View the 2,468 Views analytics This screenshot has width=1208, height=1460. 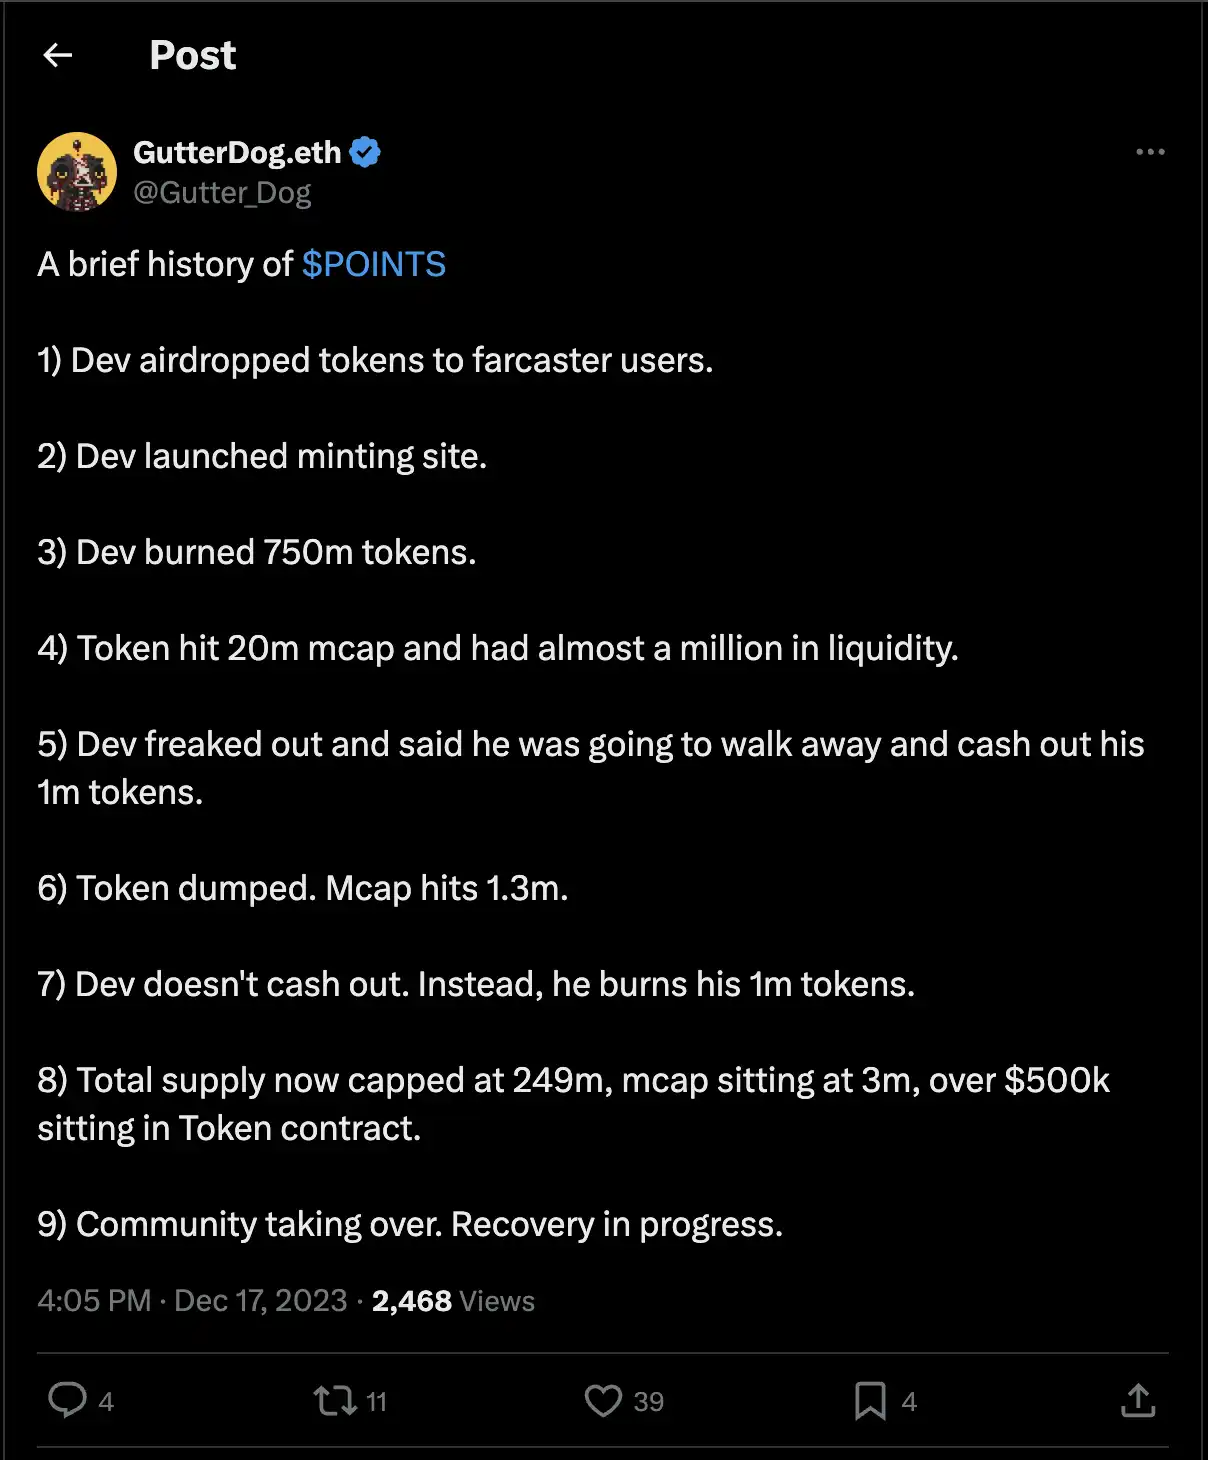point(453,1300)
